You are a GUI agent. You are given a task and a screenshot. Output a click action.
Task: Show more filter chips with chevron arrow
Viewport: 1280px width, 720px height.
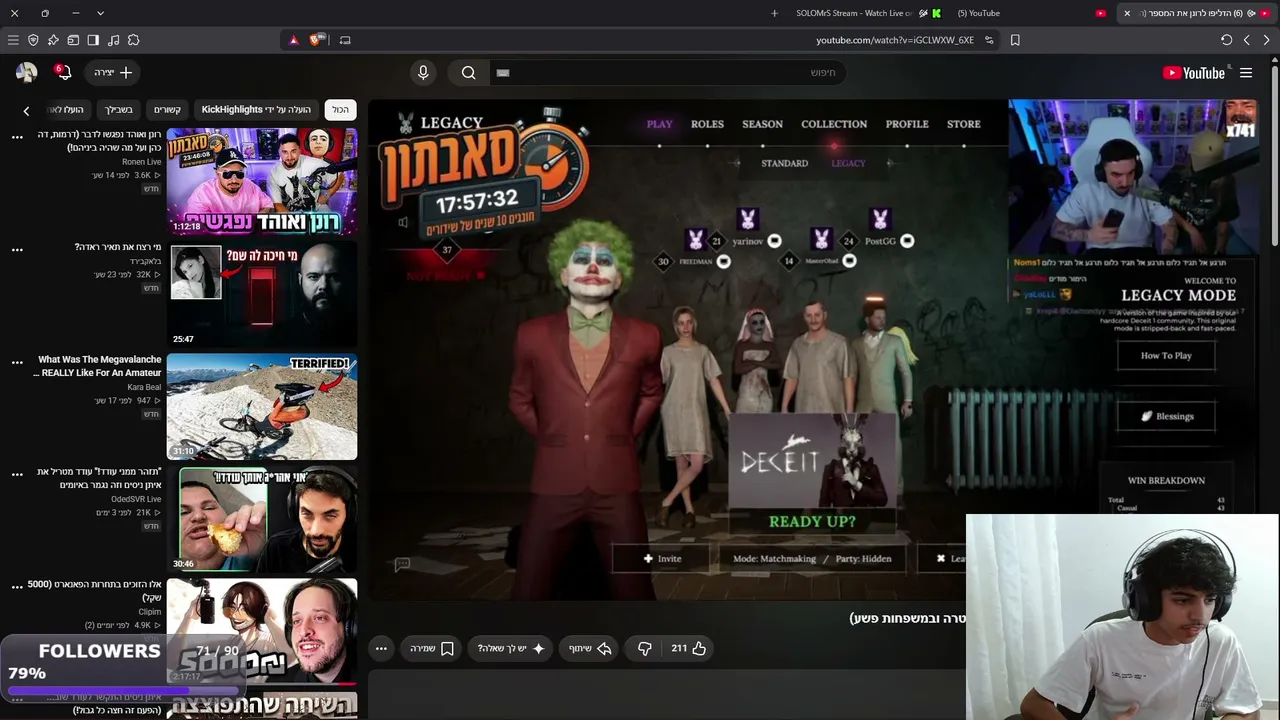(26, 110)
